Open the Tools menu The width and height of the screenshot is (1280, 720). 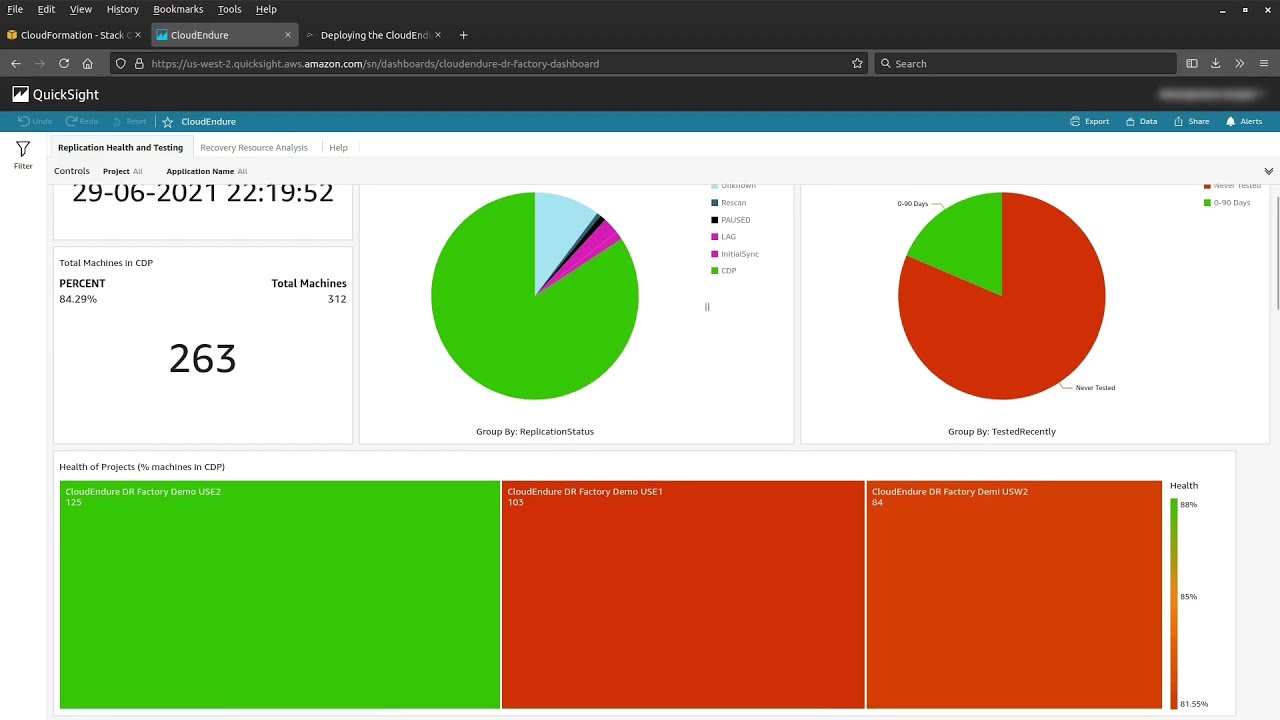229,9
